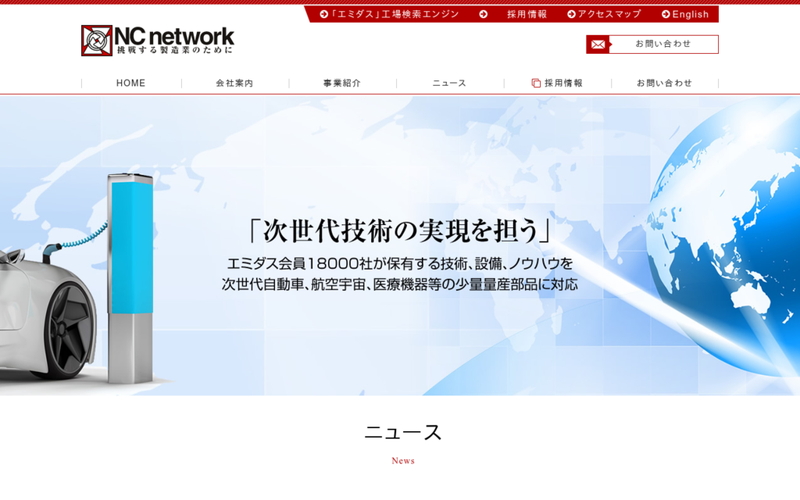The image size is (800, 500).
Task: Click the red envelope contact icon
Action: click(598, 44)
